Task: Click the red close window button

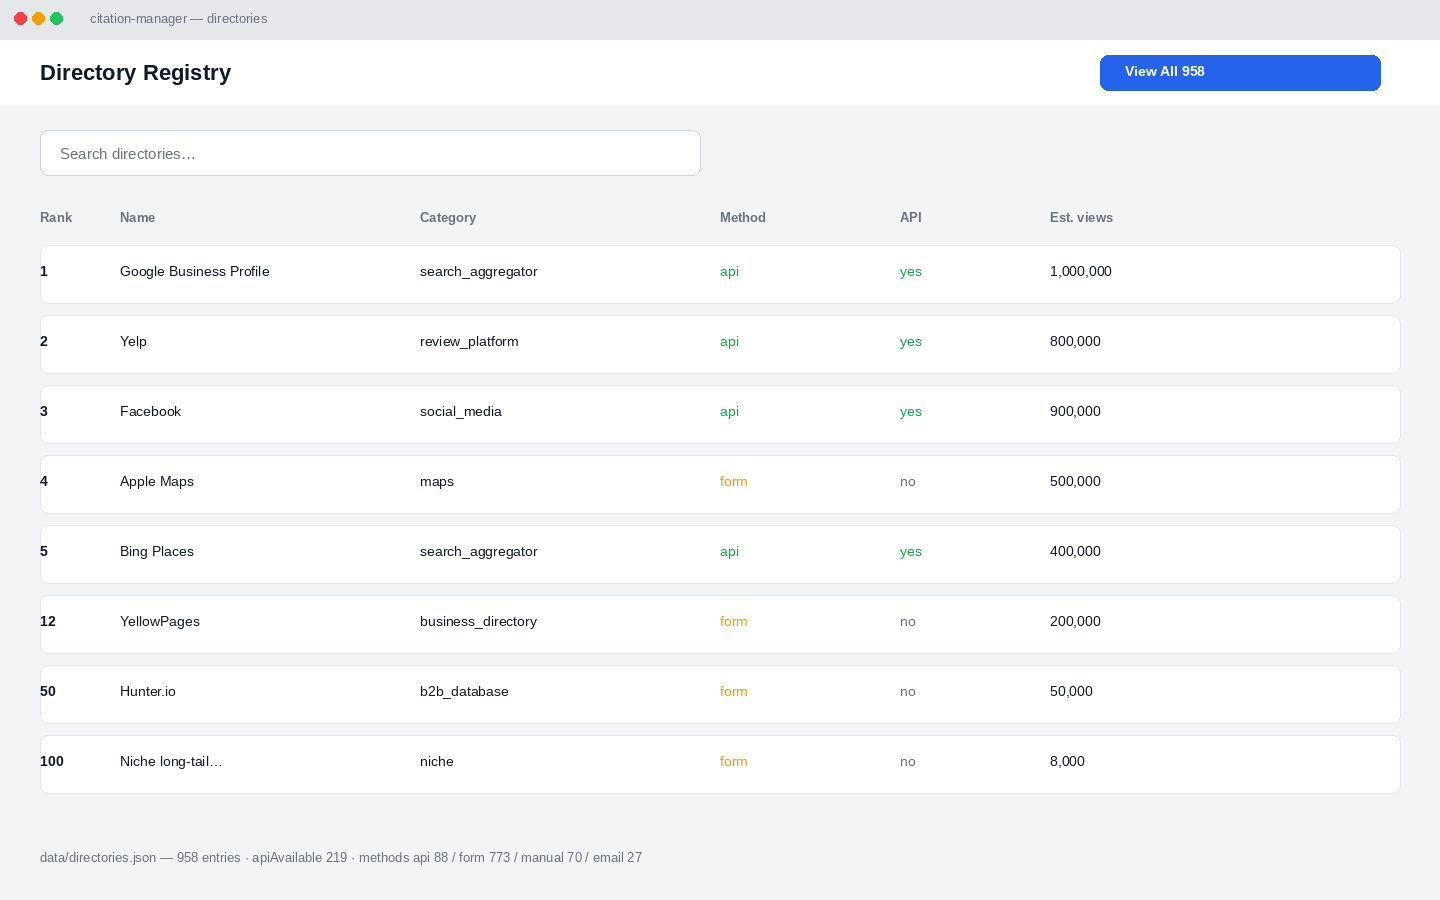Action: click(21, 19)
